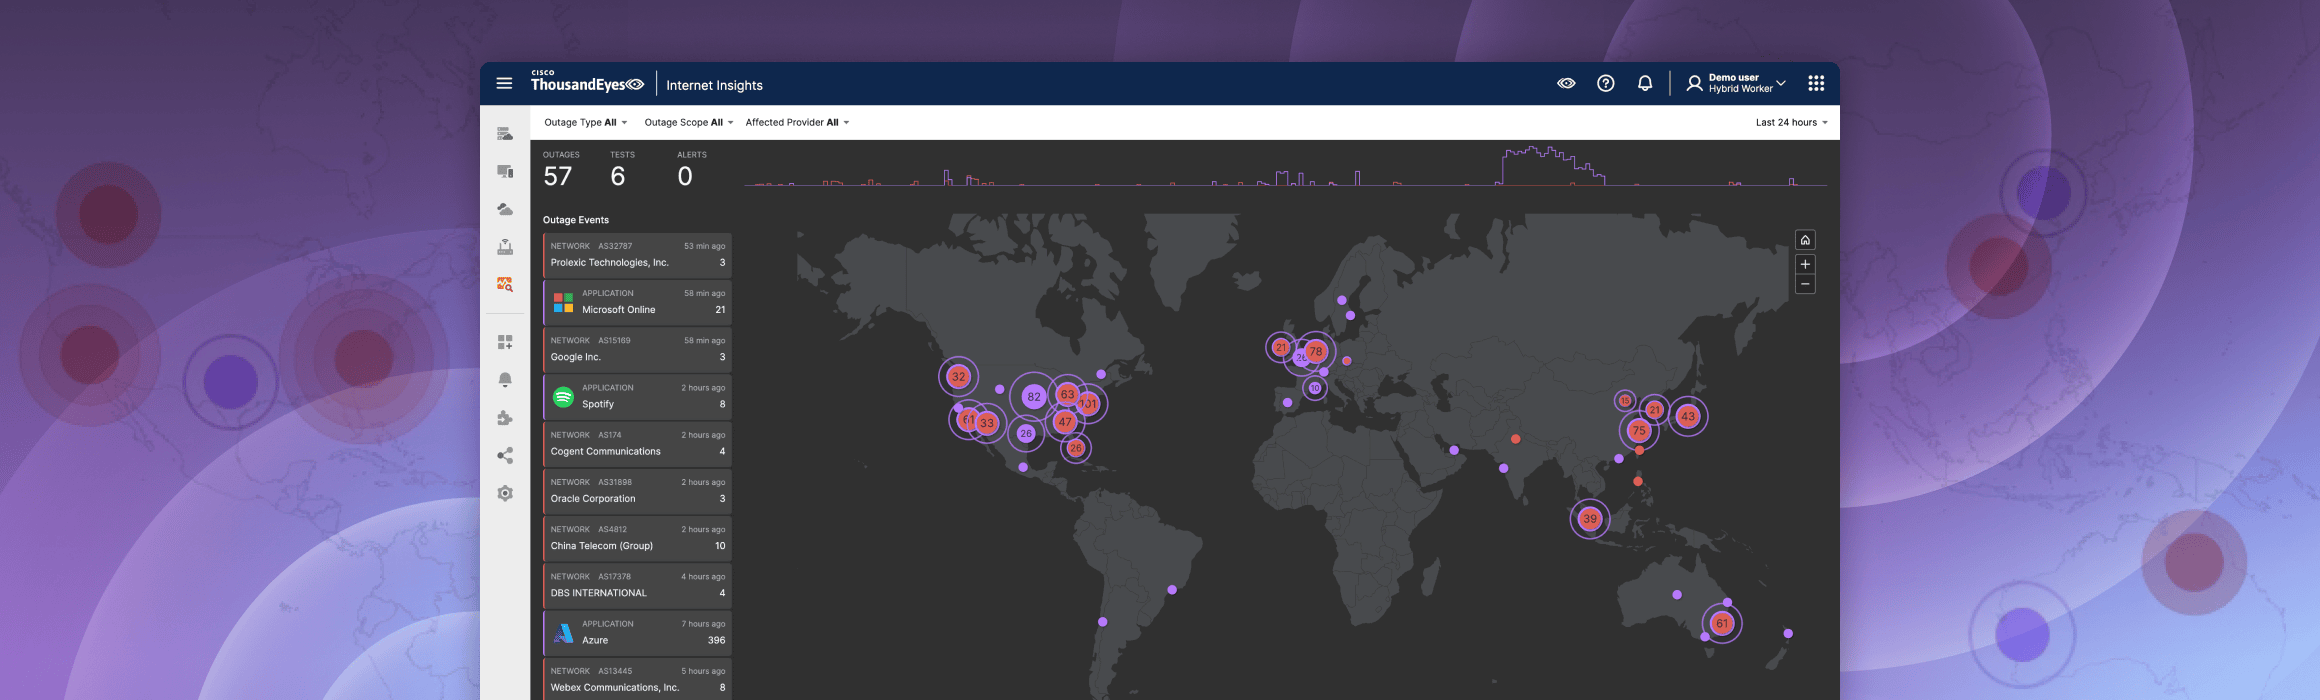Click the Internet Insights page title

pos(714,85)
